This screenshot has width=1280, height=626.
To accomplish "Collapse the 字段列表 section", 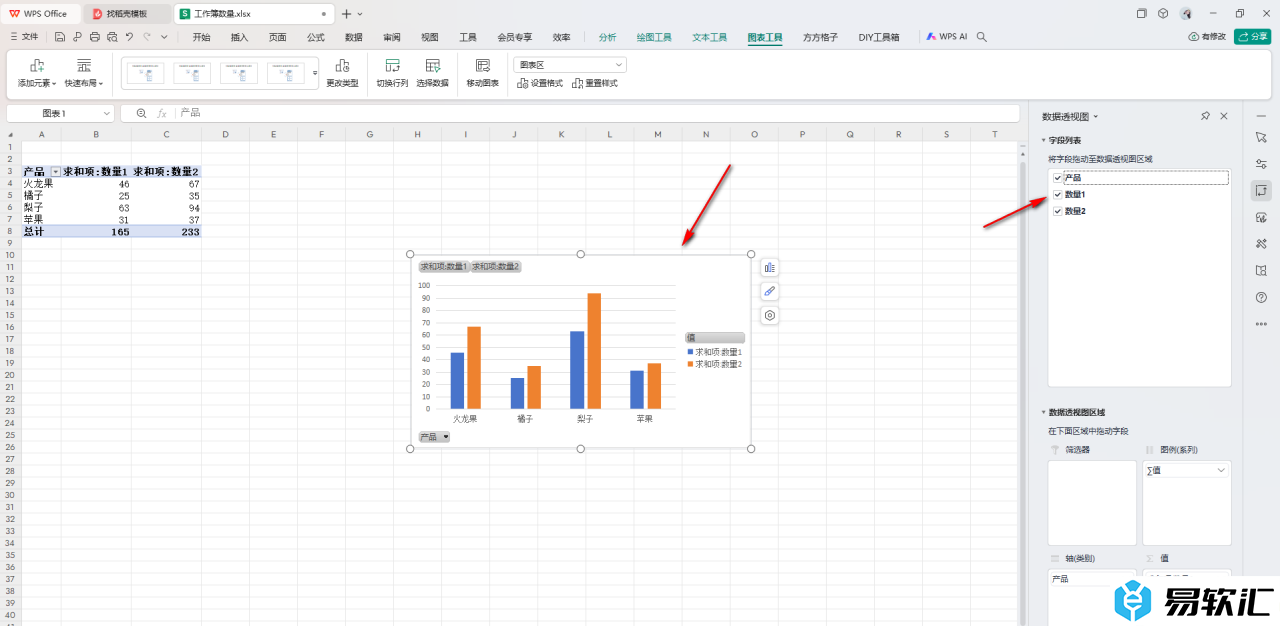I will click(1043, 141).
